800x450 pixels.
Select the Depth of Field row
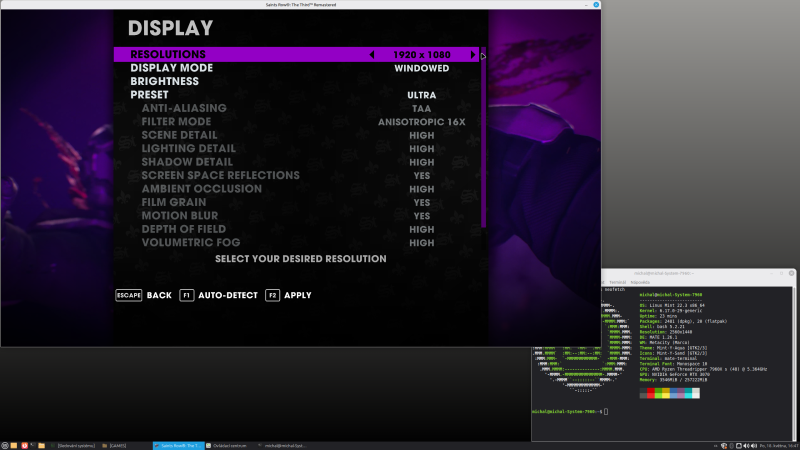click(x=296, y=229)
